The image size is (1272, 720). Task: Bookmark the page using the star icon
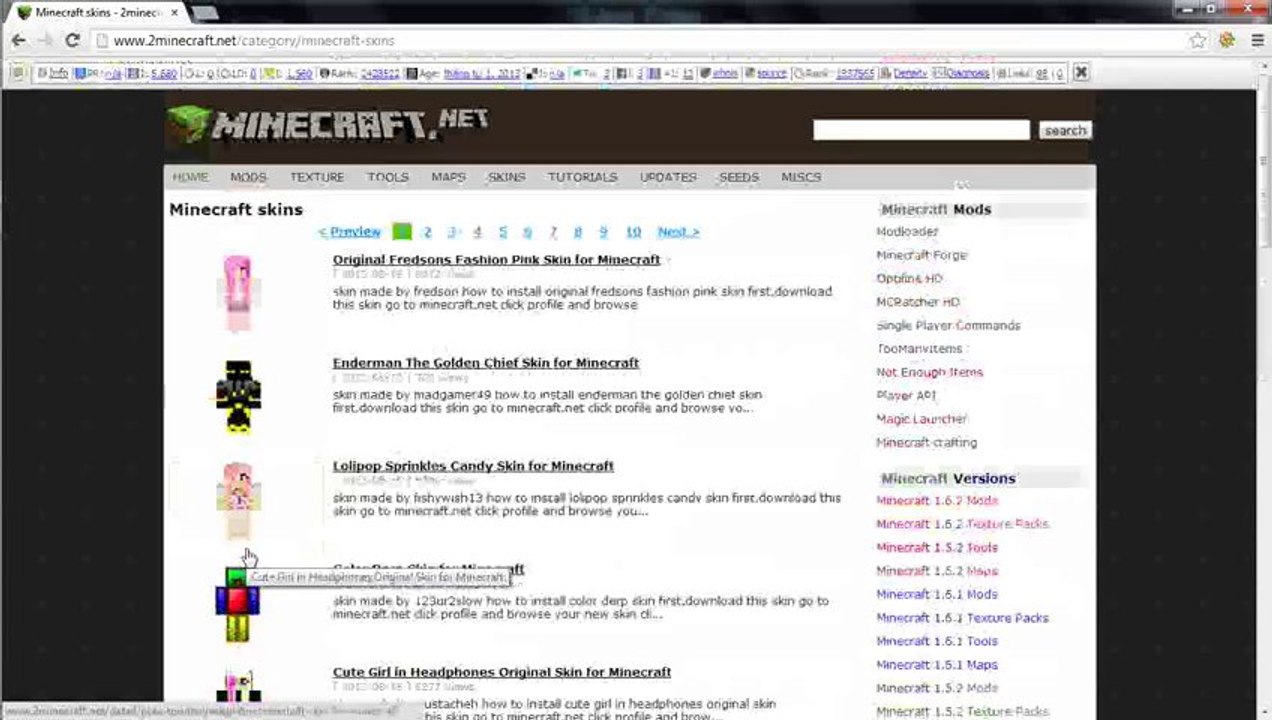[x=1198, y=41]
